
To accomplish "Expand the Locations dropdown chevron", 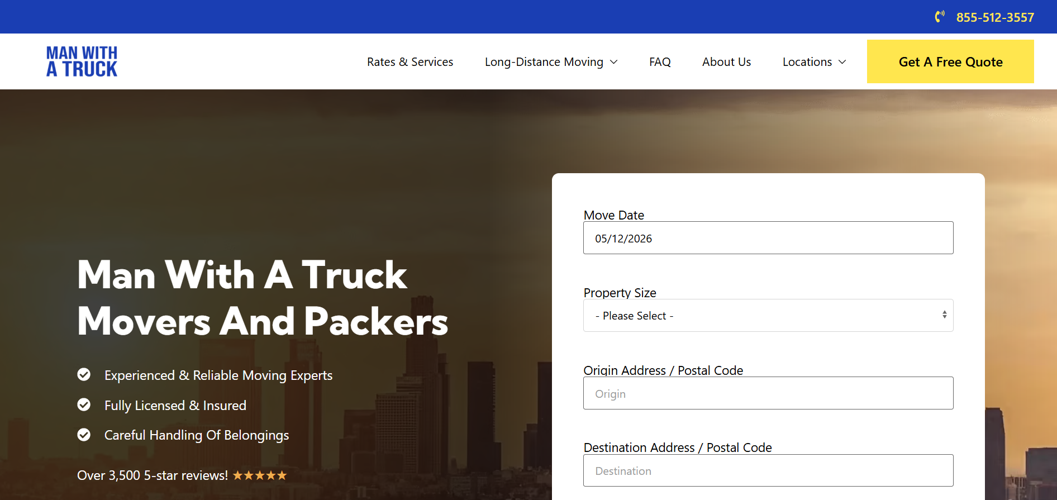I will click(842, 62).
